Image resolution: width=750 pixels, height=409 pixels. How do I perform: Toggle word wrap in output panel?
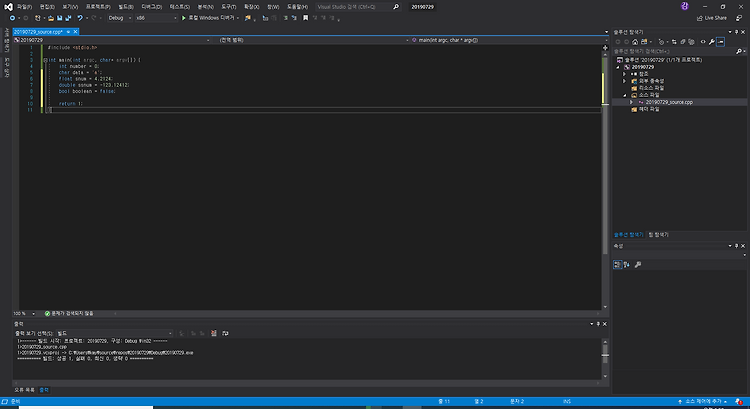[x=225, y=333]
